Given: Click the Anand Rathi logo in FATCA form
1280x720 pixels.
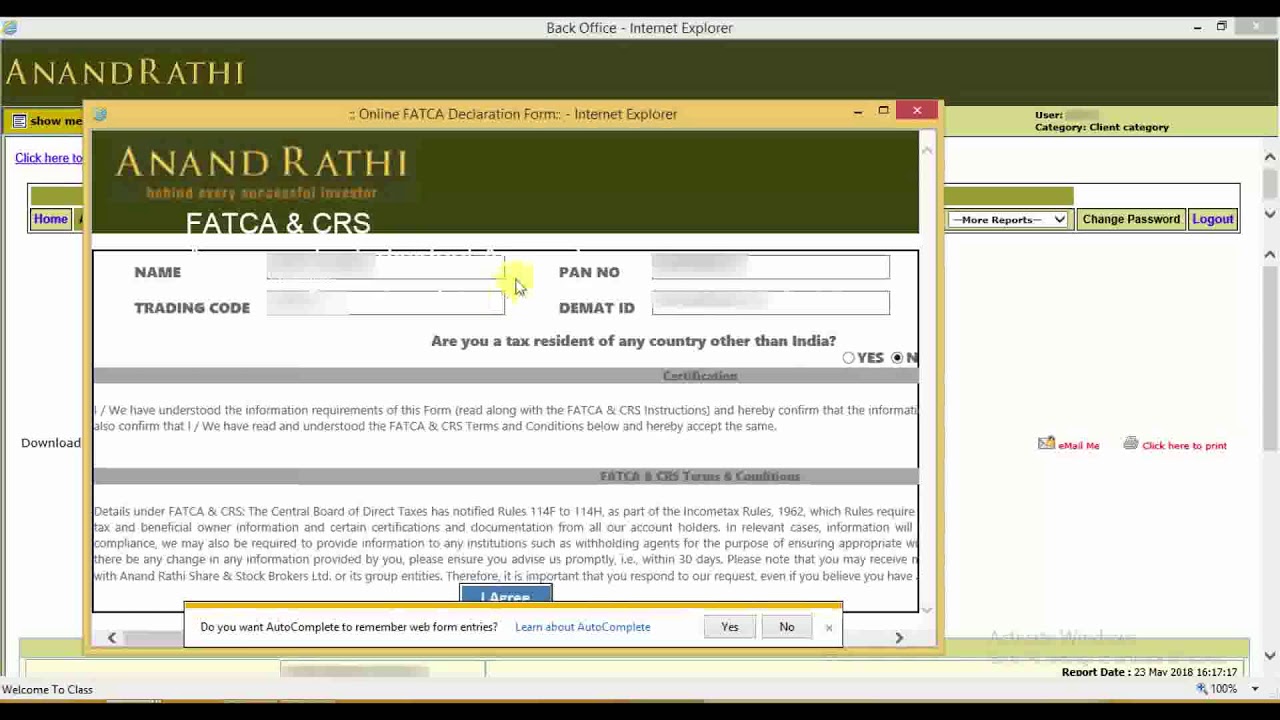Looking at the screenshot, I should pos(261,170).
